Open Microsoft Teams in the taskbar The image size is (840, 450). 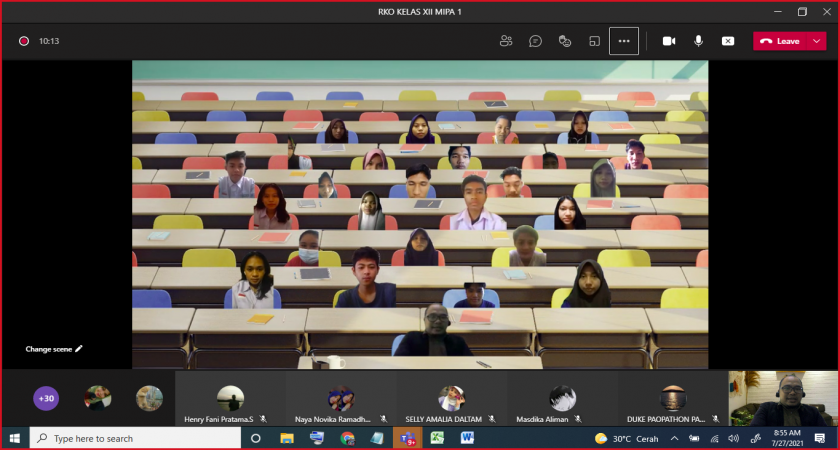coord(407,438)
